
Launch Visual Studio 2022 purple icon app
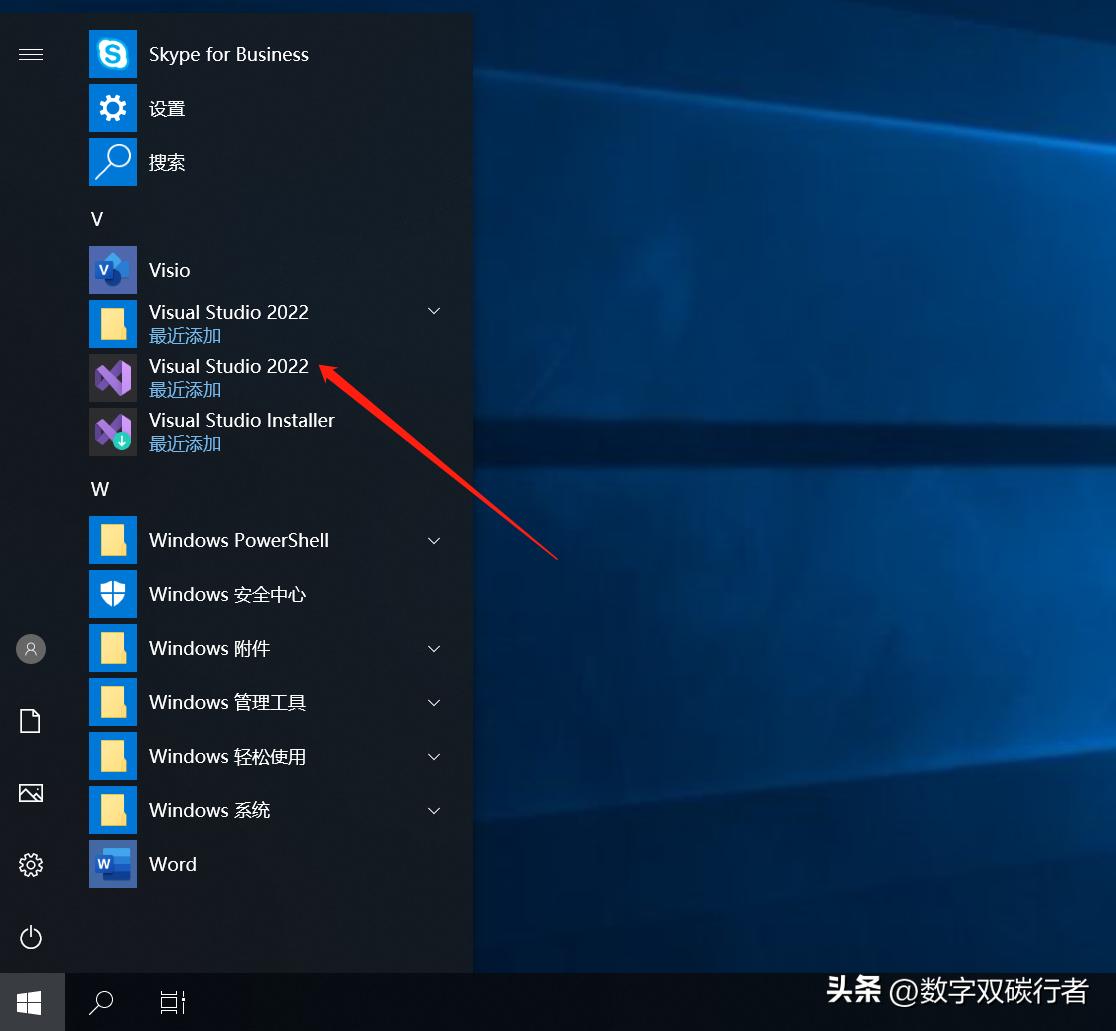(x=113, y=378)
